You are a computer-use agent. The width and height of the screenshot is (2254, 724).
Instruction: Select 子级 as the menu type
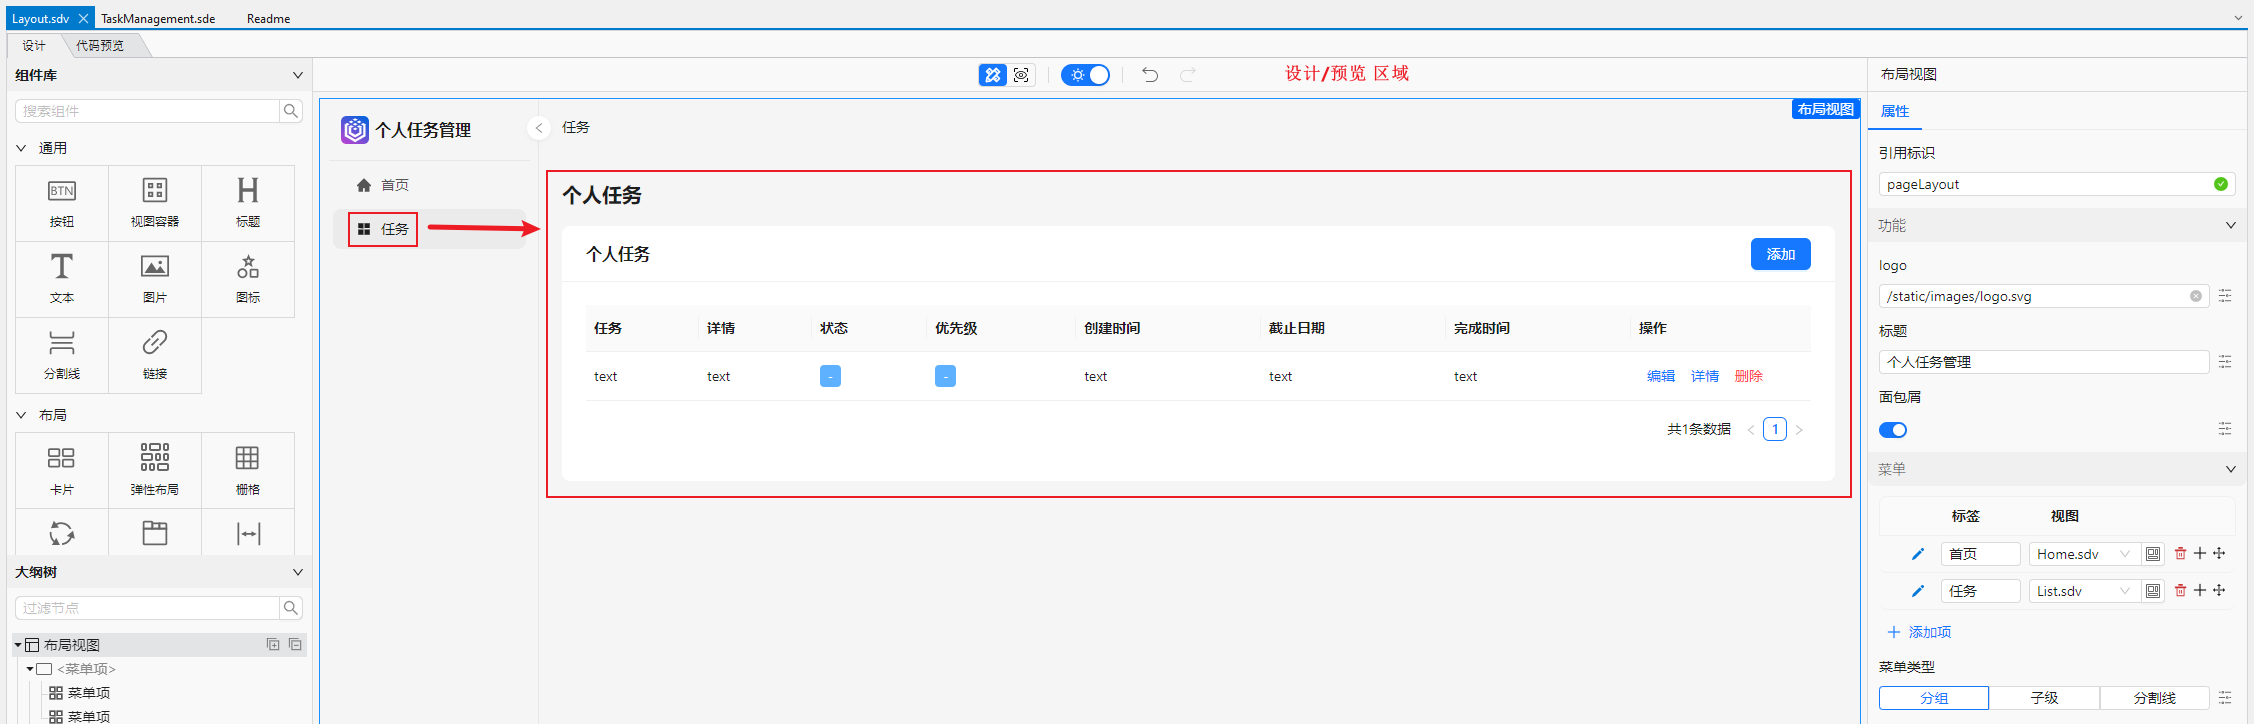pyautogui.click(x=2044, y=698)
